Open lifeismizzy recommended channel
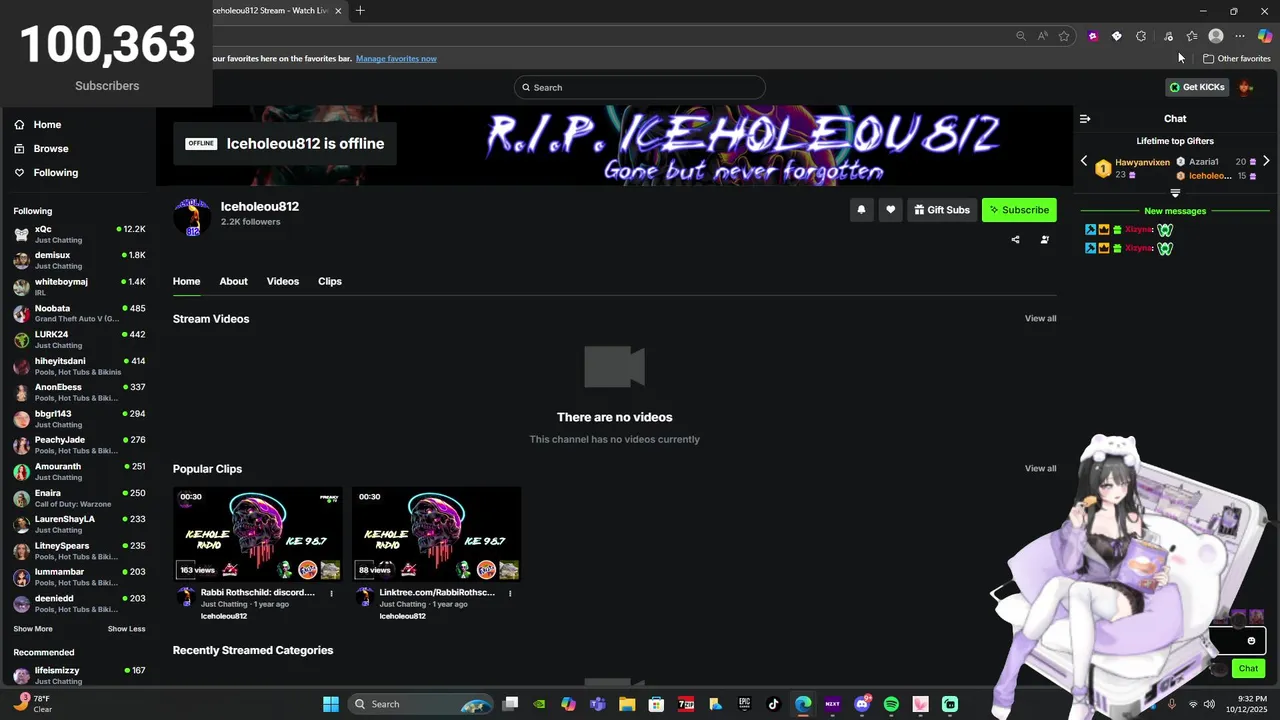Viewport: 1280px width, 720px height. (78, 675)
